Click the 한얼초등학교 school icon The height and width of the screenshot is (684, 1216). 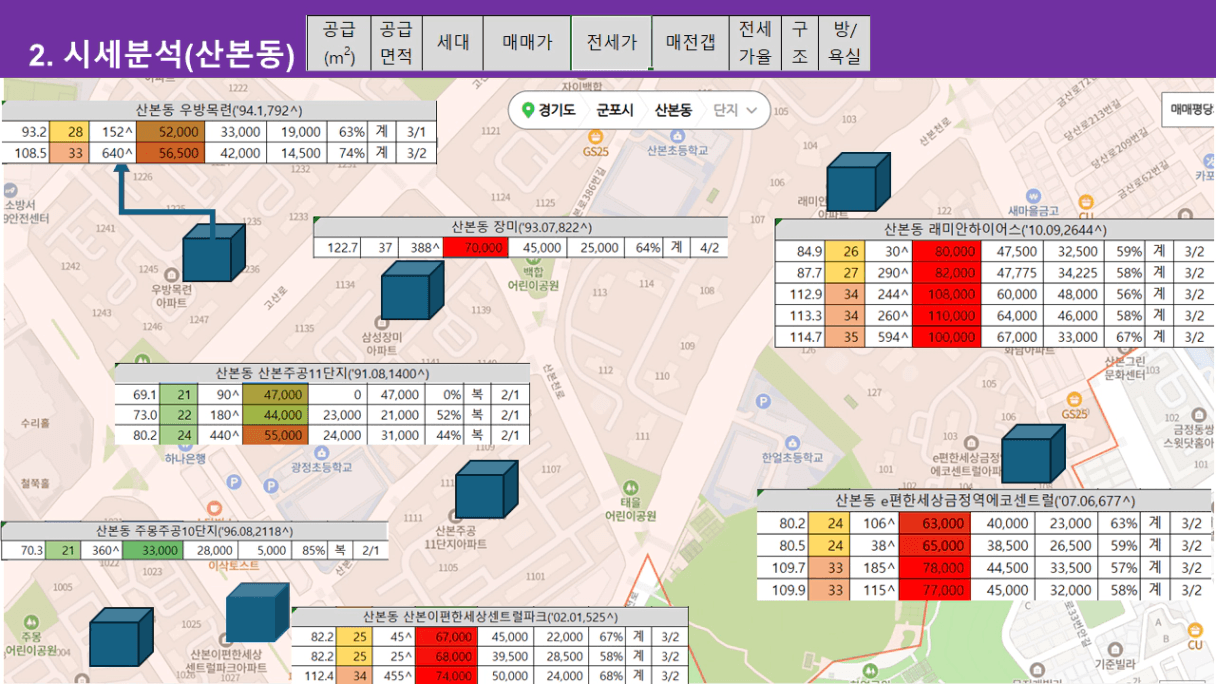click(x=793, y=441)
